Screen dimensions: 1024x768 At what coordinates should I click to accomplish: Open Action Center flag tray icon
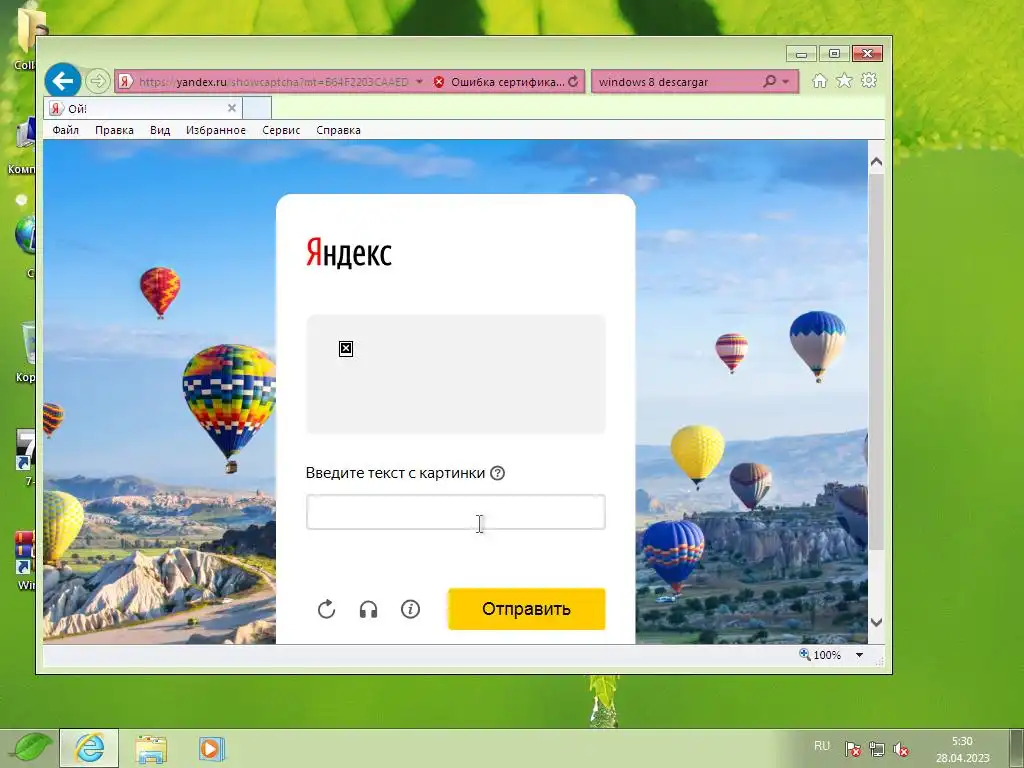pyautogui.click(x=852, y=748)
